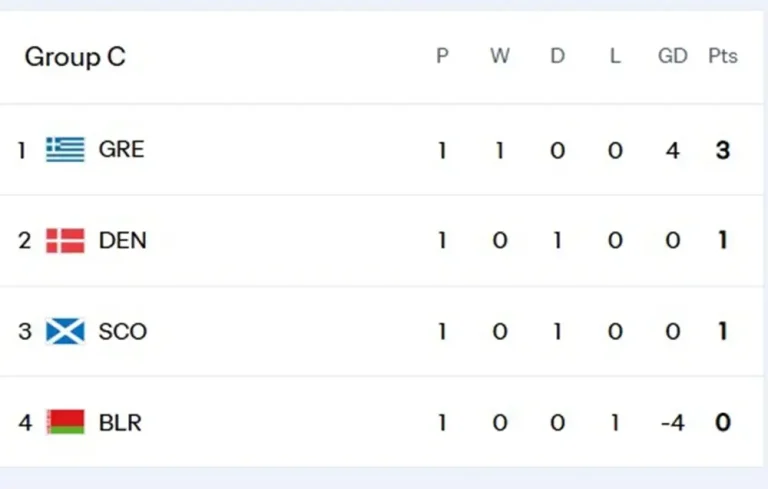Screen dimensions: 768x489
Task: Click the P column header
Action: click(x=442, y=57)
